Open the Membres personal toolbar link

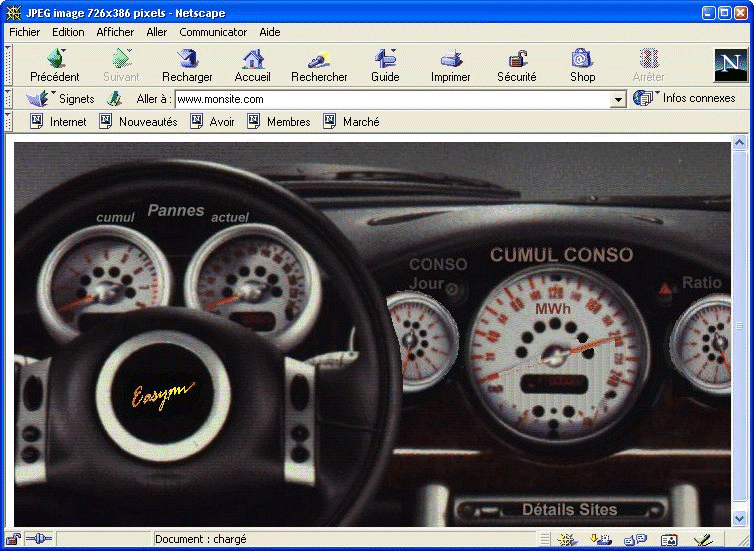pos(278,122)
